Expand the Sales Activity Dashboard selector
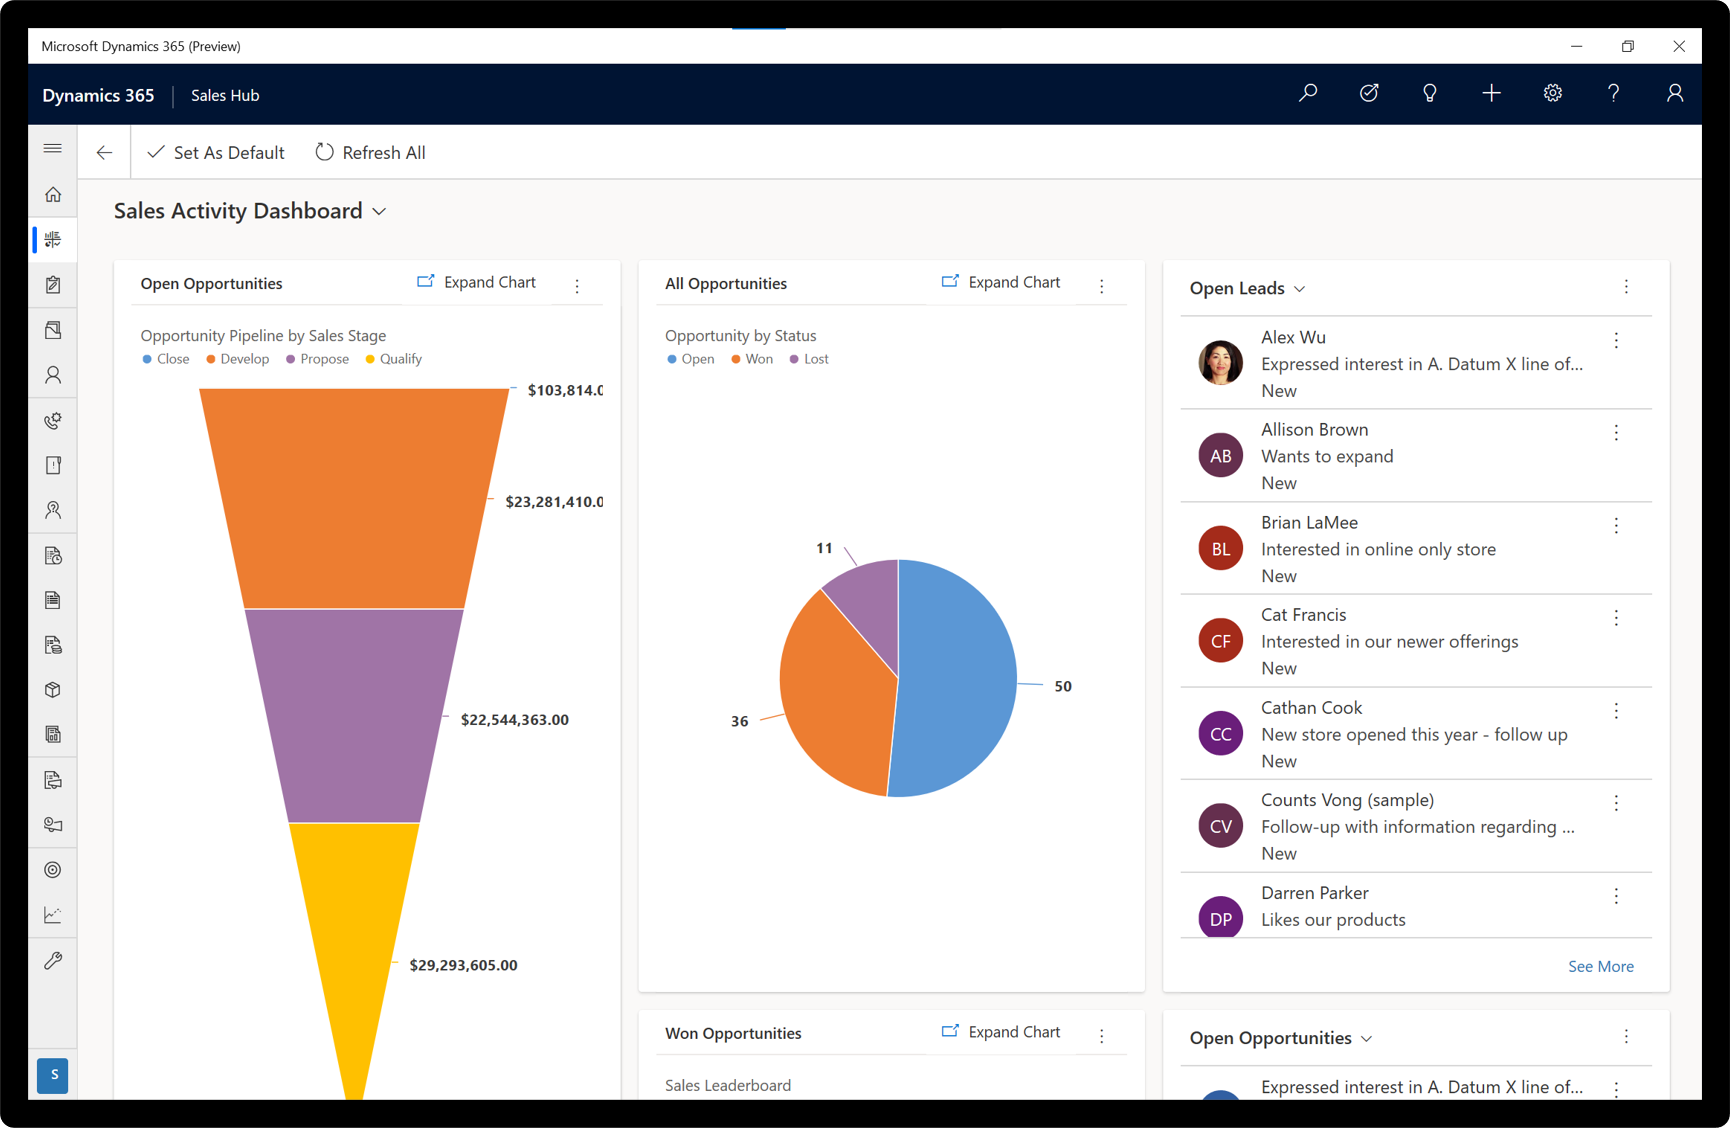1730x1128 pixels. [x=378, y=211]
